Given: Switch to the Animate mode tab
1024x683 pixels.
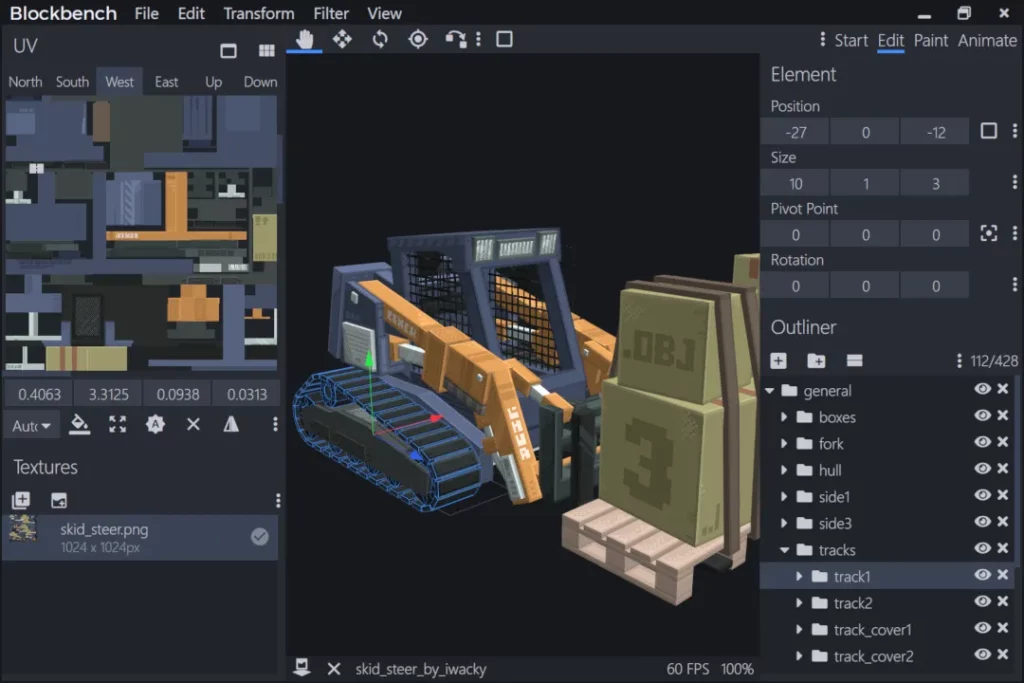Looking at the screenshot, I should tap(987, 40).
